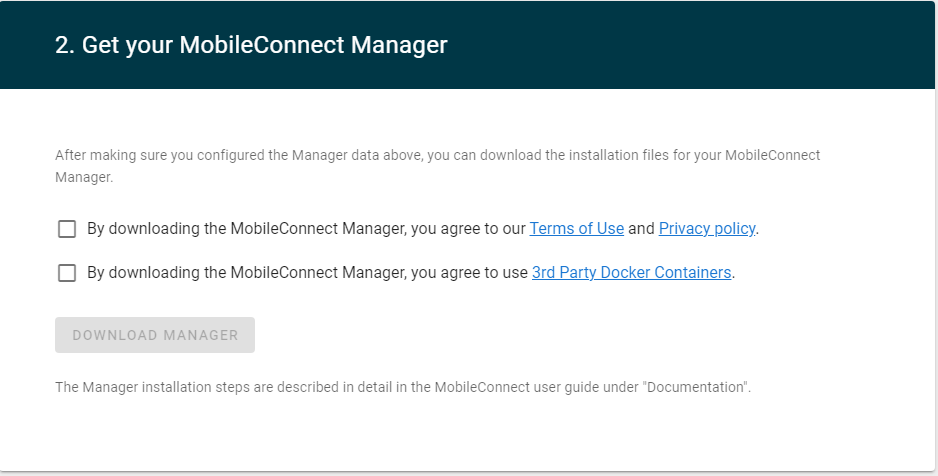The image size is (938, 476).
Task: Read the MobileConnect Terms of Use
Action: 577,228
